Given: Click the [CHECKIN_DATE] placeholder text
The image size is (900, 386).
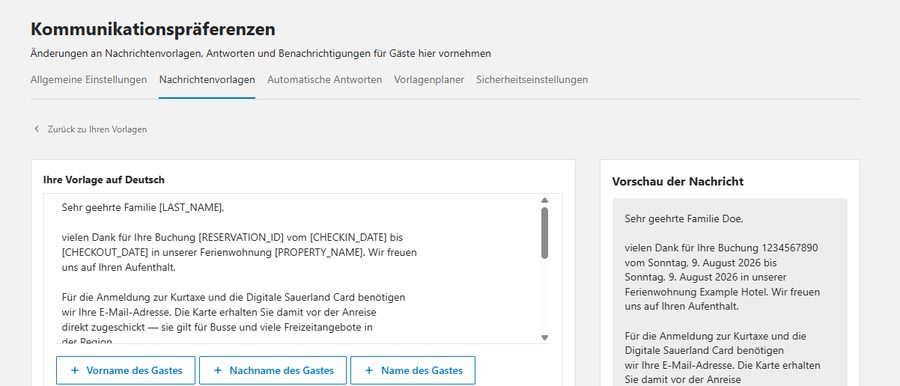Looking at the screenshot, I should coord(348,237).
